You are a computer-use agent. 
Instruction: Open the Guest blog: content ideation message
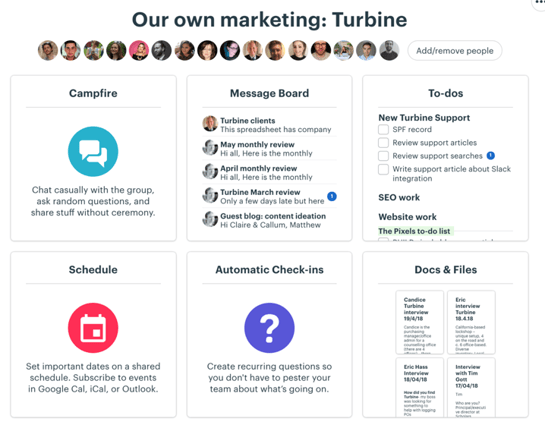coord(269,220)
